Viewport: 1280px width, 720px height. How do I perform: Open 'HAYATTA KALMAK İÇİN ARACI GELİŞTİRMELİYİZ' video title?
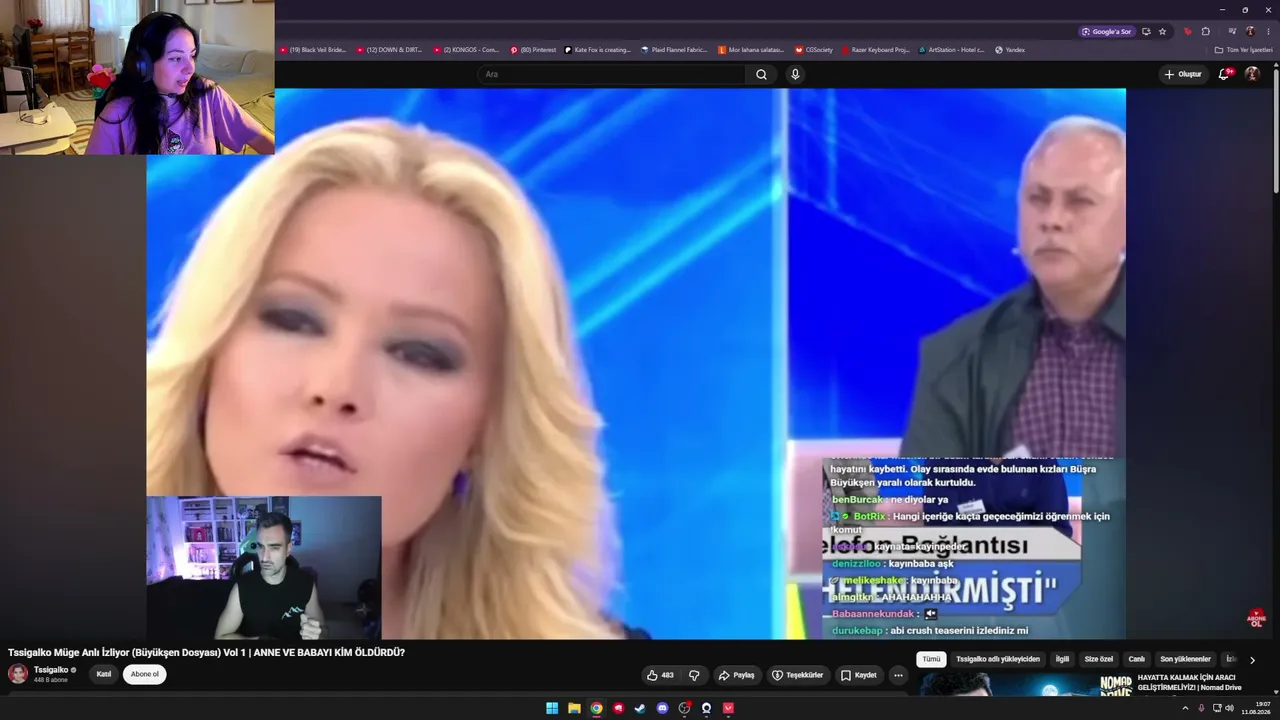[x=1189, y=682]
